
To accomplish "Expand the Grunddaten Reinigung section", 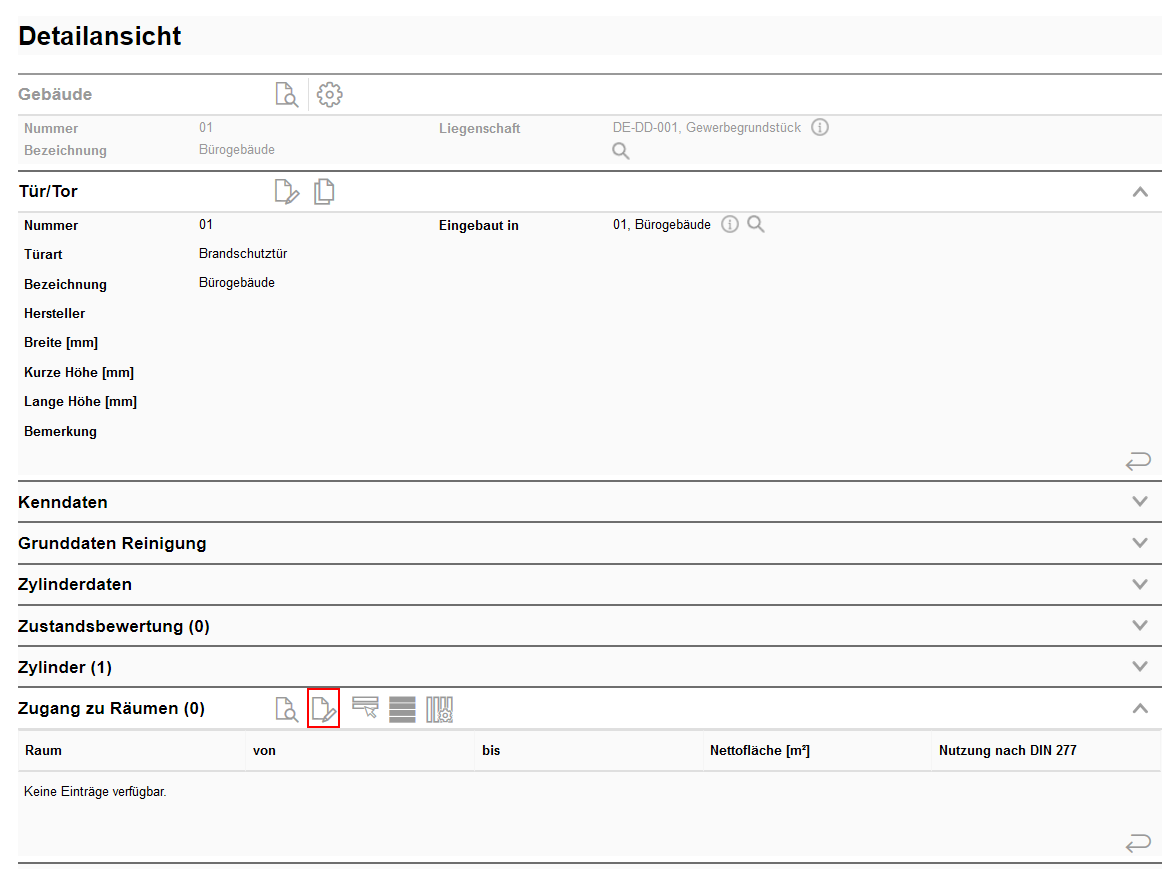I will [x=1140, y=543].
